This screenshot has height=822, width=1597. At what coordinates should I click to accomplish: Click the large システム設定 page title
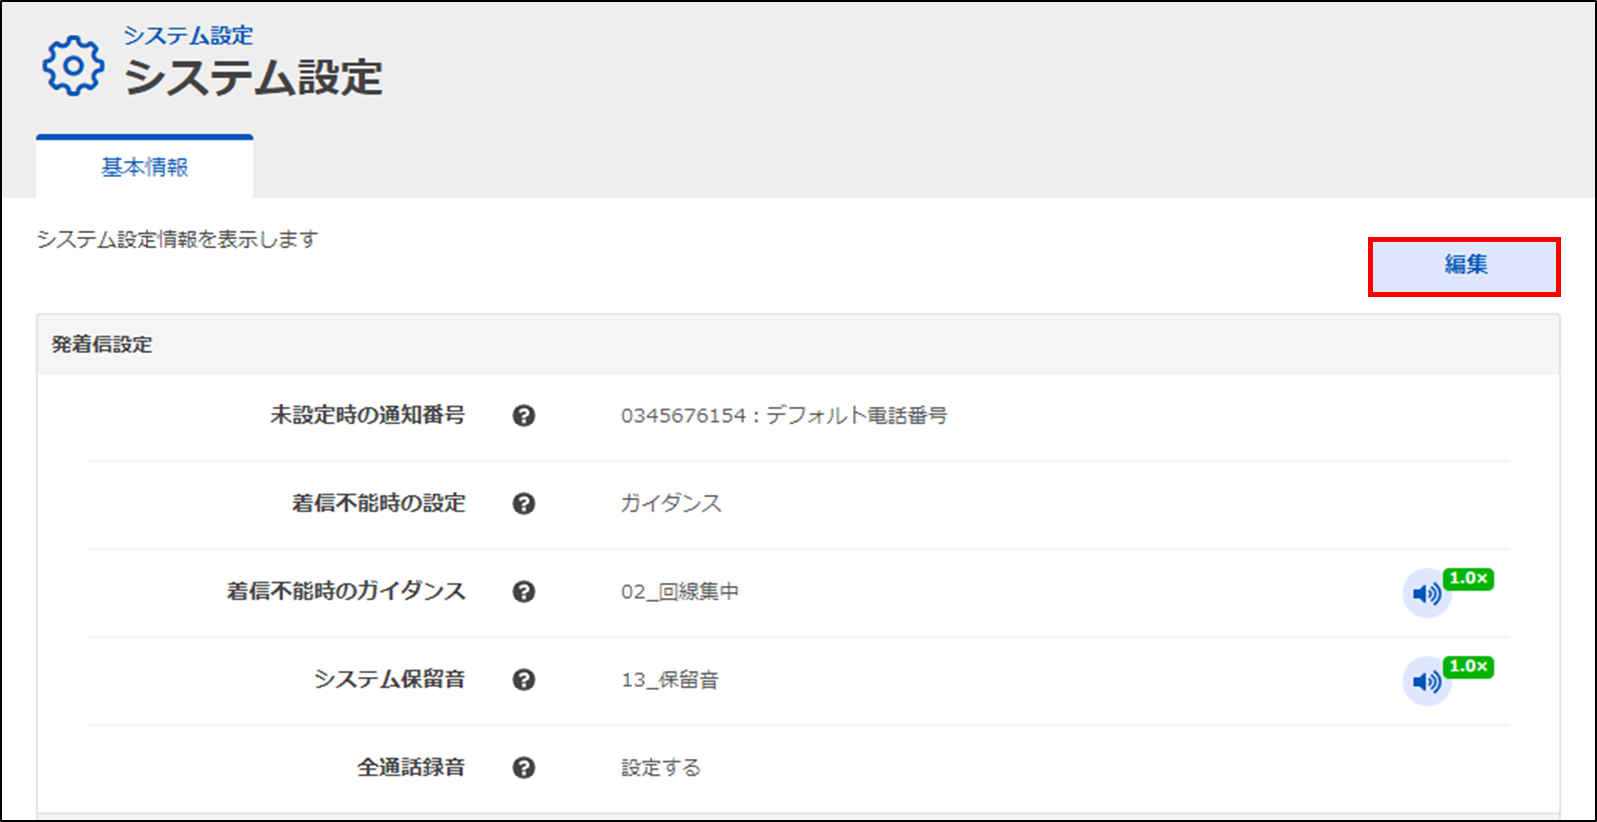tap(253, 78)
